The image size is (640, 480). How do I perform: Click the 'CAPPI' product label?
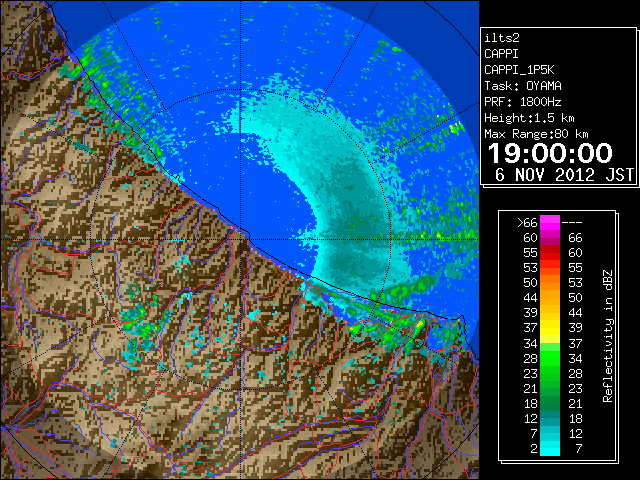501,54
